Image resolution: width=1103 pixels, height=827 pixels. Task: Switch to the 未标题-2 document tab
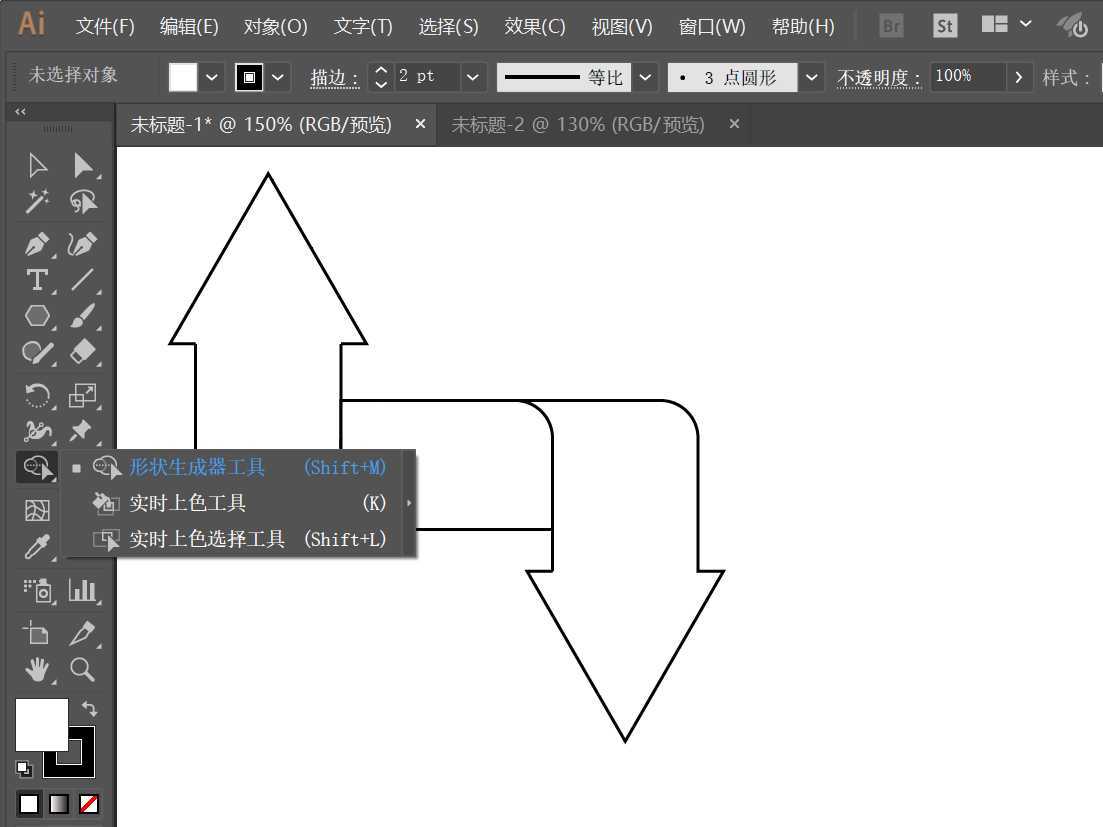pos(578,125)
